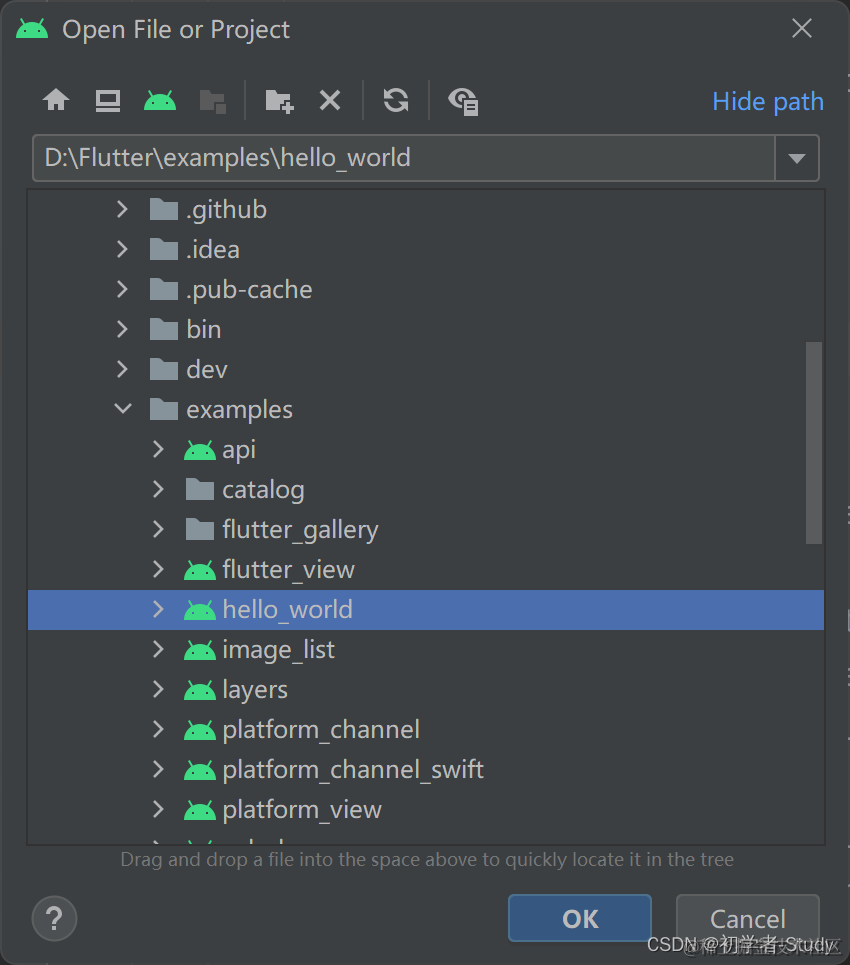Select the flutter_gallery entry text
This screenshot has height=965, width=850.
[300, 531]
